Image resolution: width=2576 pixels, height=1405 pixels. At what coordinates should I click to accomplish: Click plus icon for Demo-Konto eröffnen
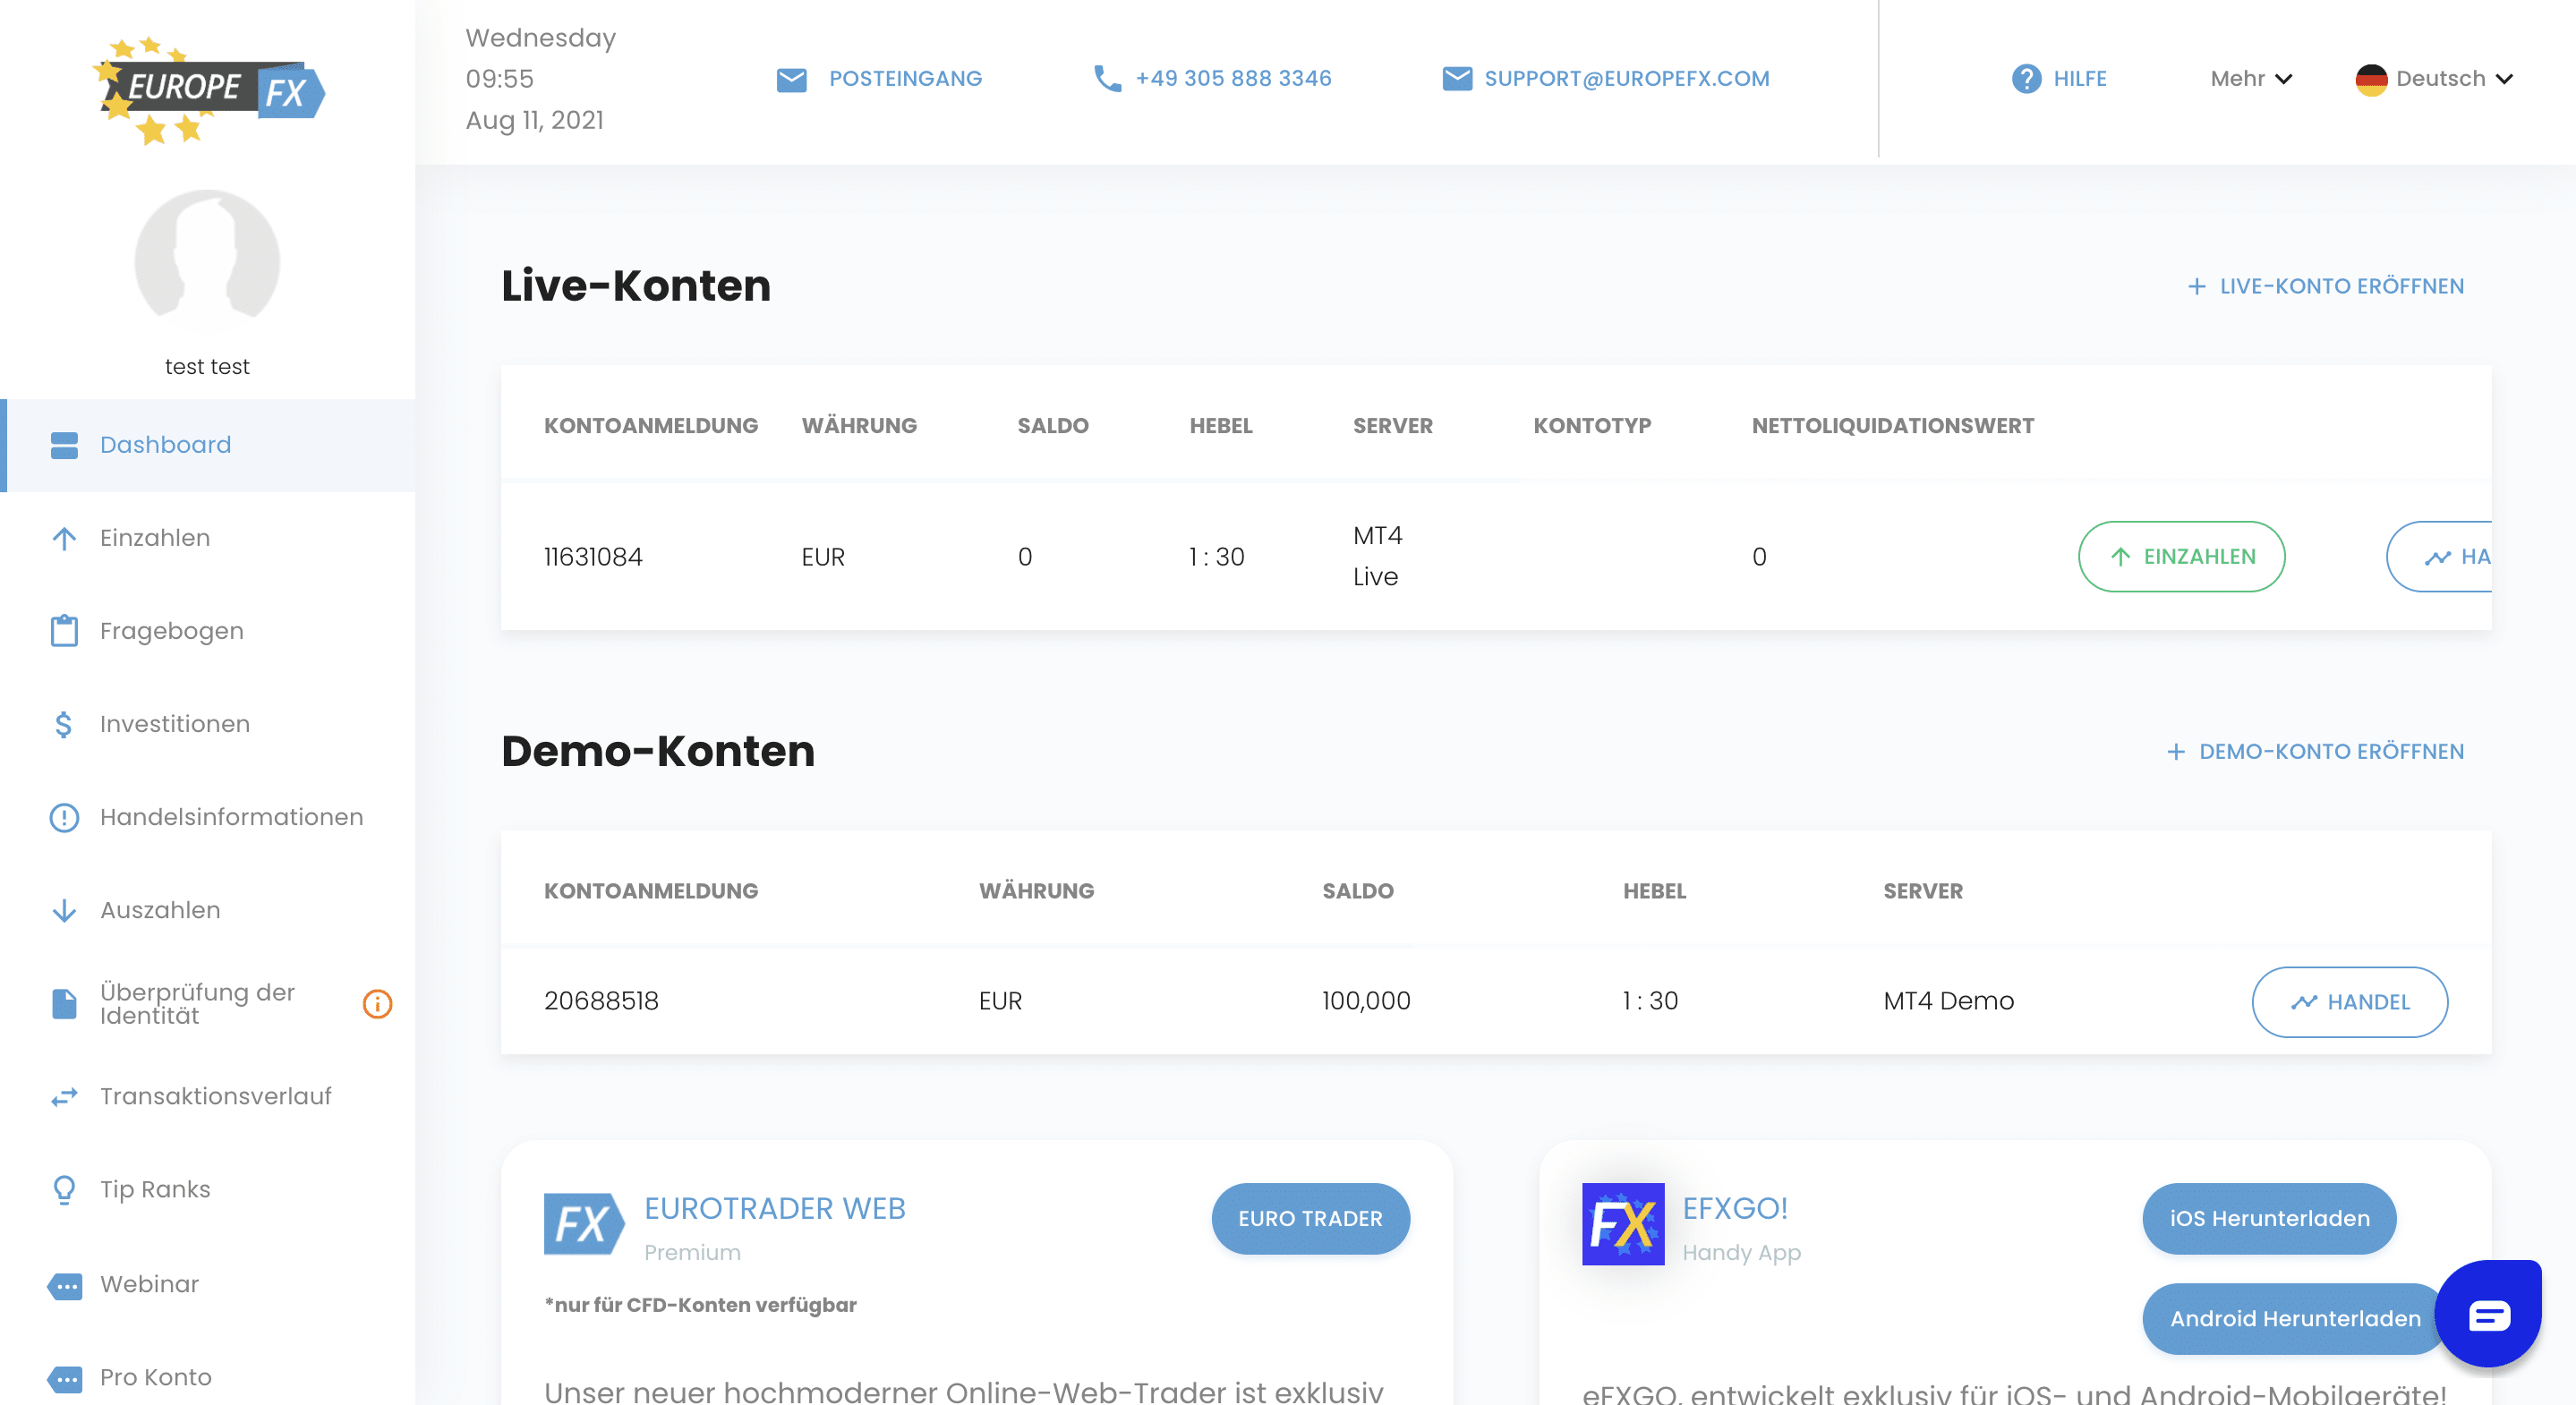[2175, 752]
